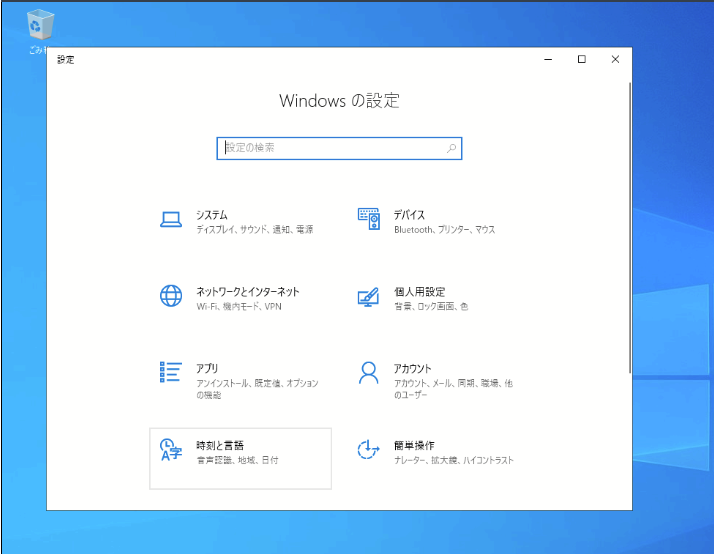The height and width of the screenshot is (554, 714).
Task: Select the Recycle Bin icon on the desktop
Action: 42,25
